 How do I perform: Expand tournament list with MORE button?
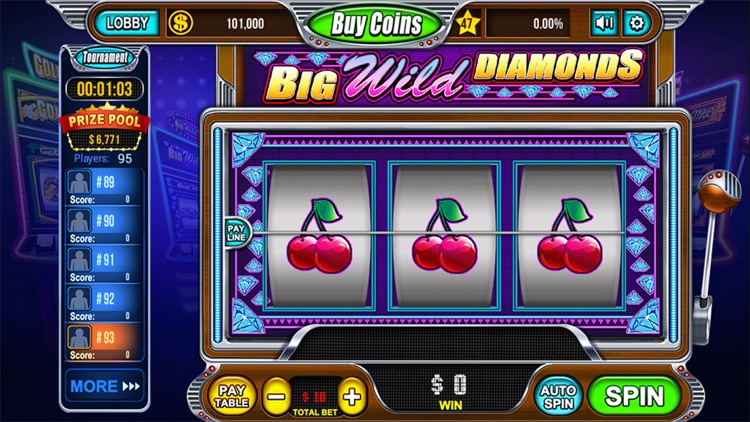click(x=105, y=386)
